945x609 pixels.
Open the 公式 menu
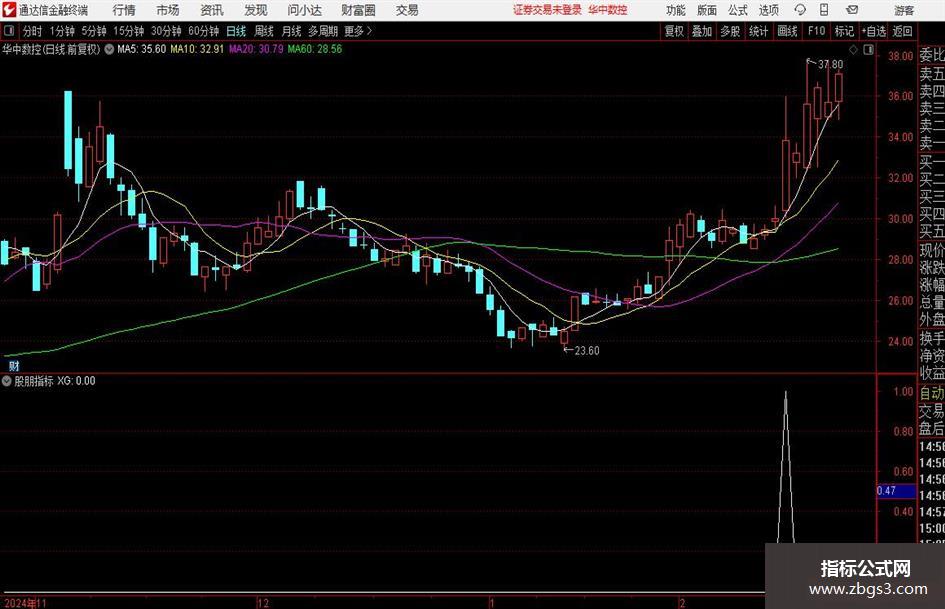[738, 10]
